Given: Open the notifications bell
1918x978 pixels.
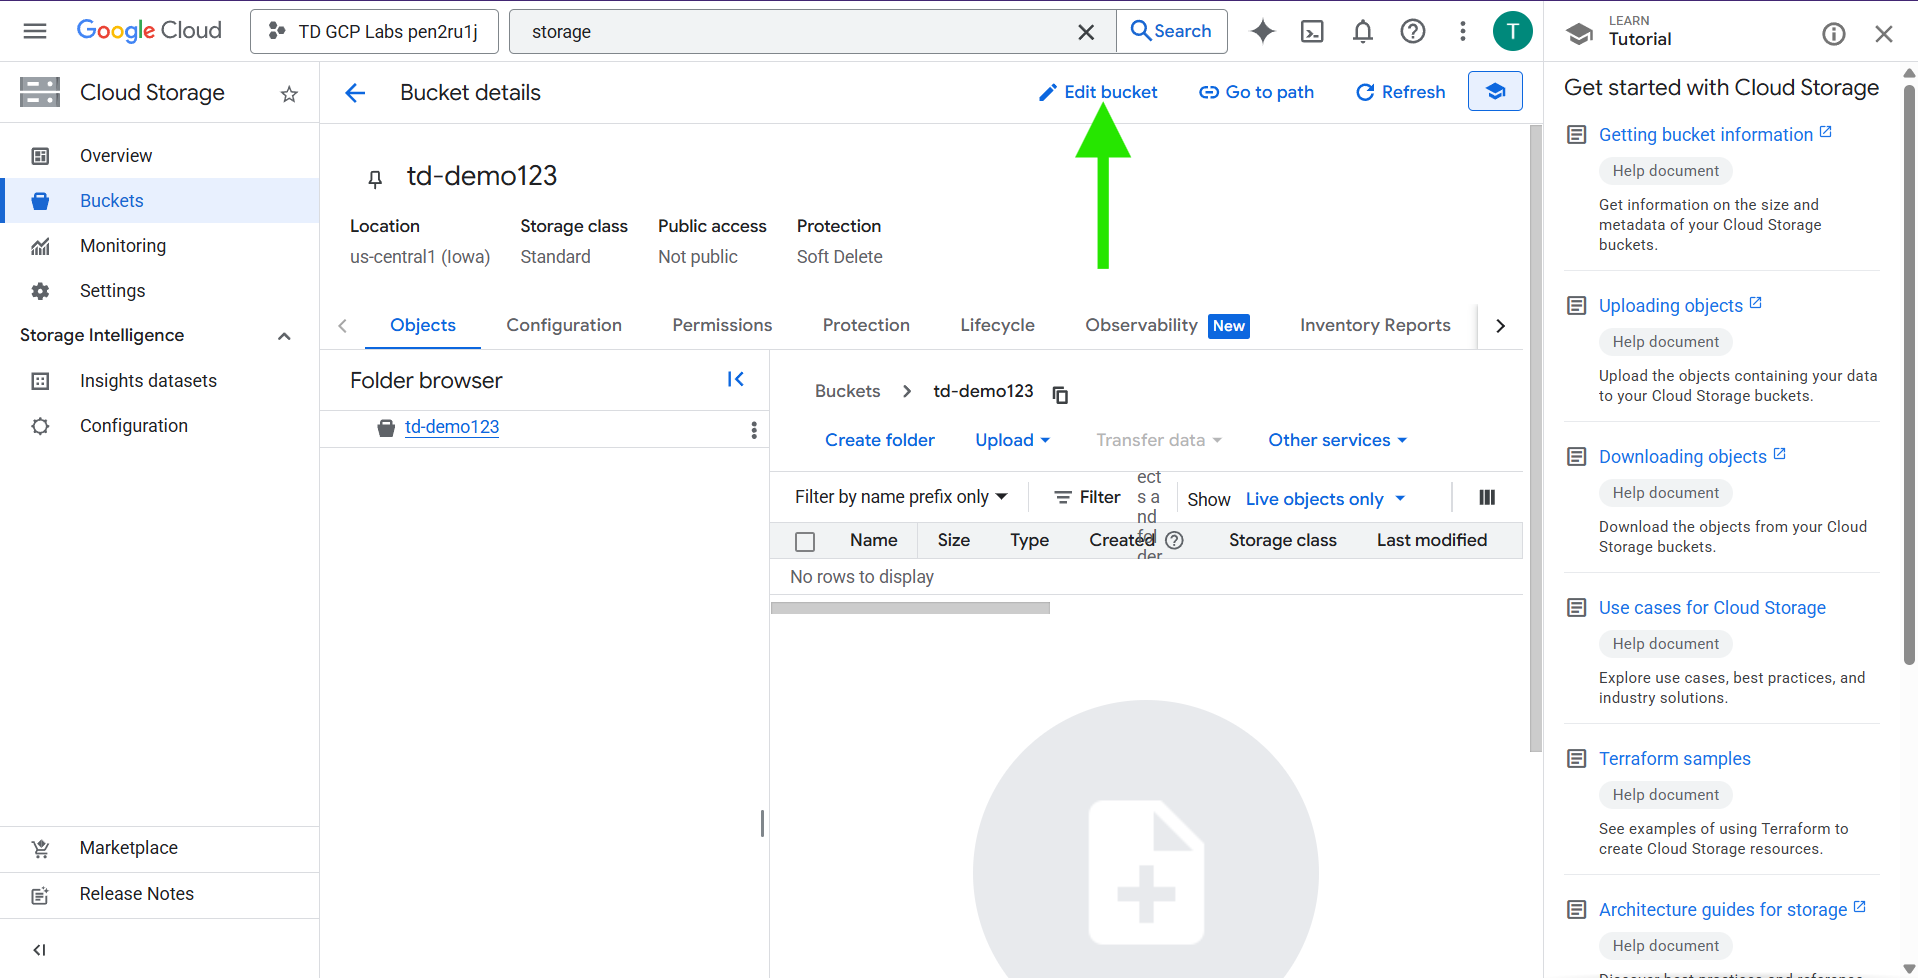Looking at the screenshot, I should (1362, 32).
